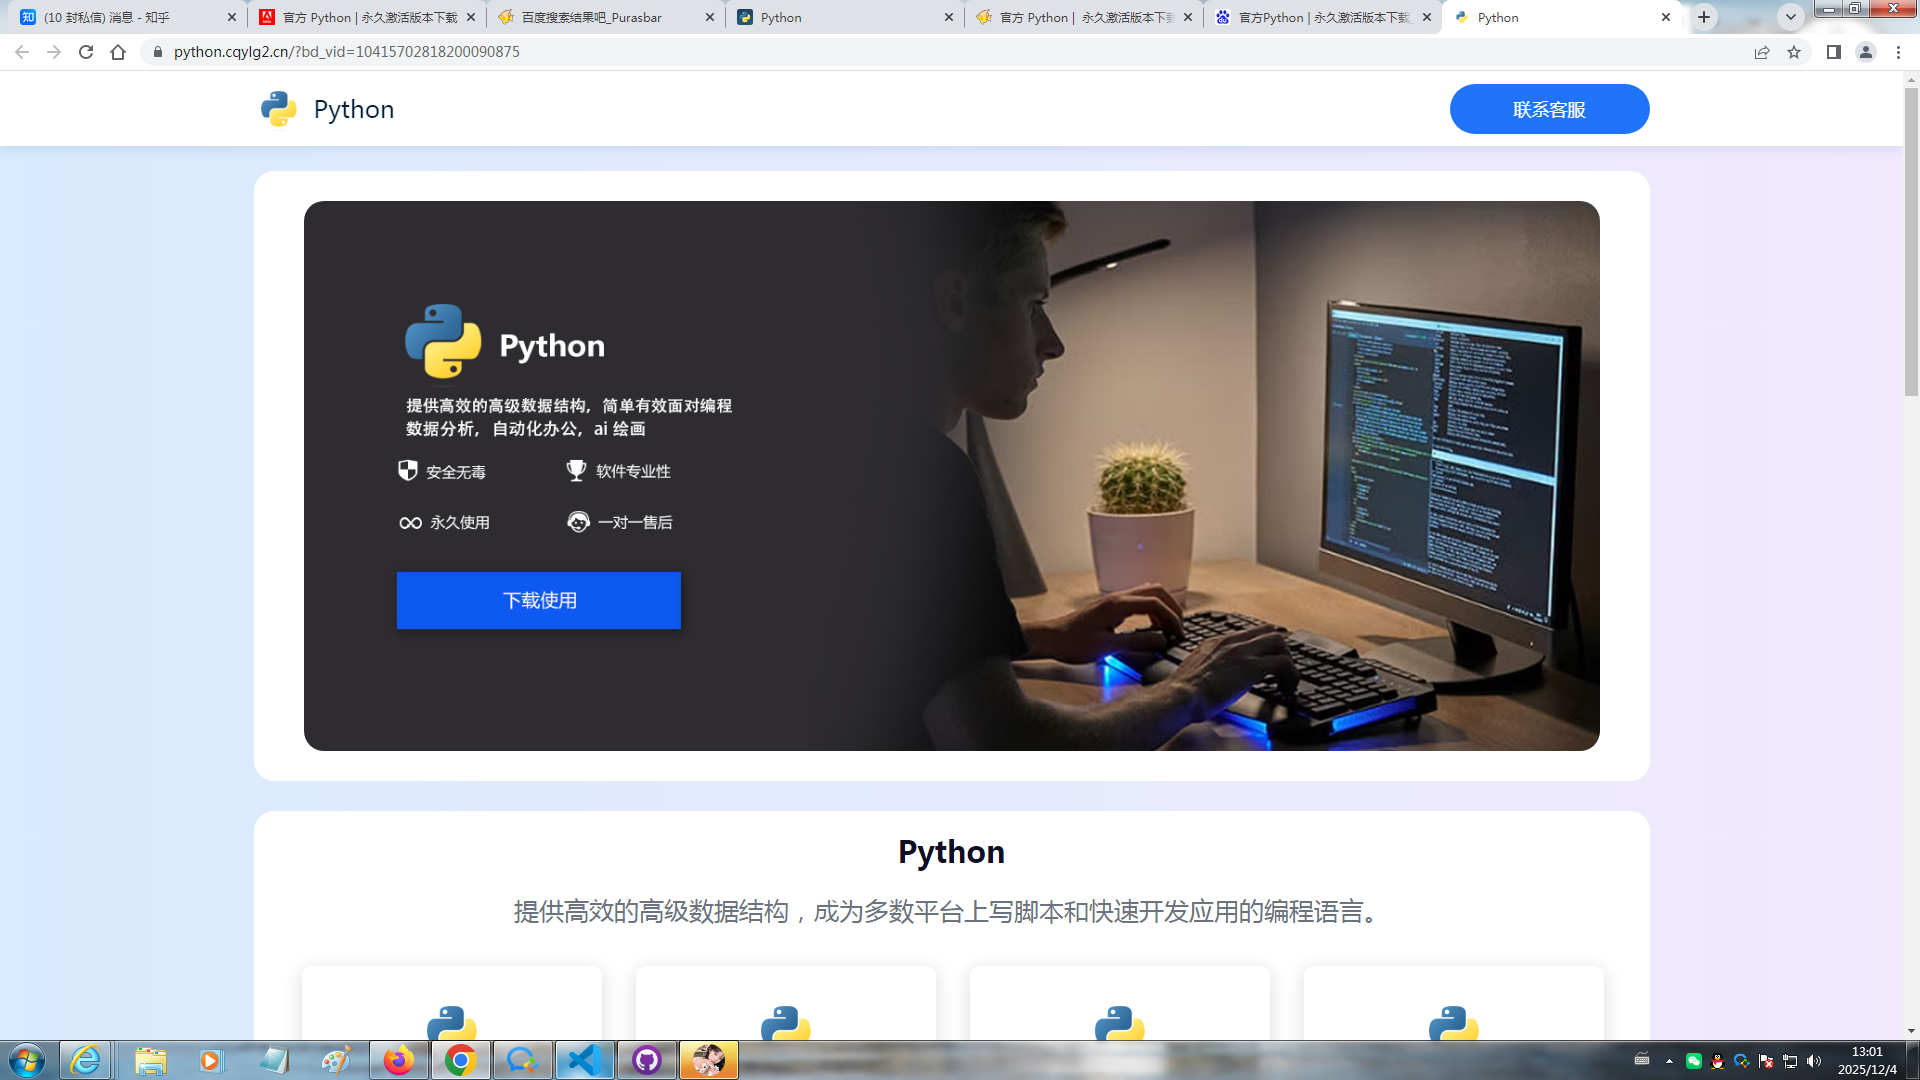1920x1080 pixels.
Task: Click the browser home icon
Action: (x=118, y=52)
